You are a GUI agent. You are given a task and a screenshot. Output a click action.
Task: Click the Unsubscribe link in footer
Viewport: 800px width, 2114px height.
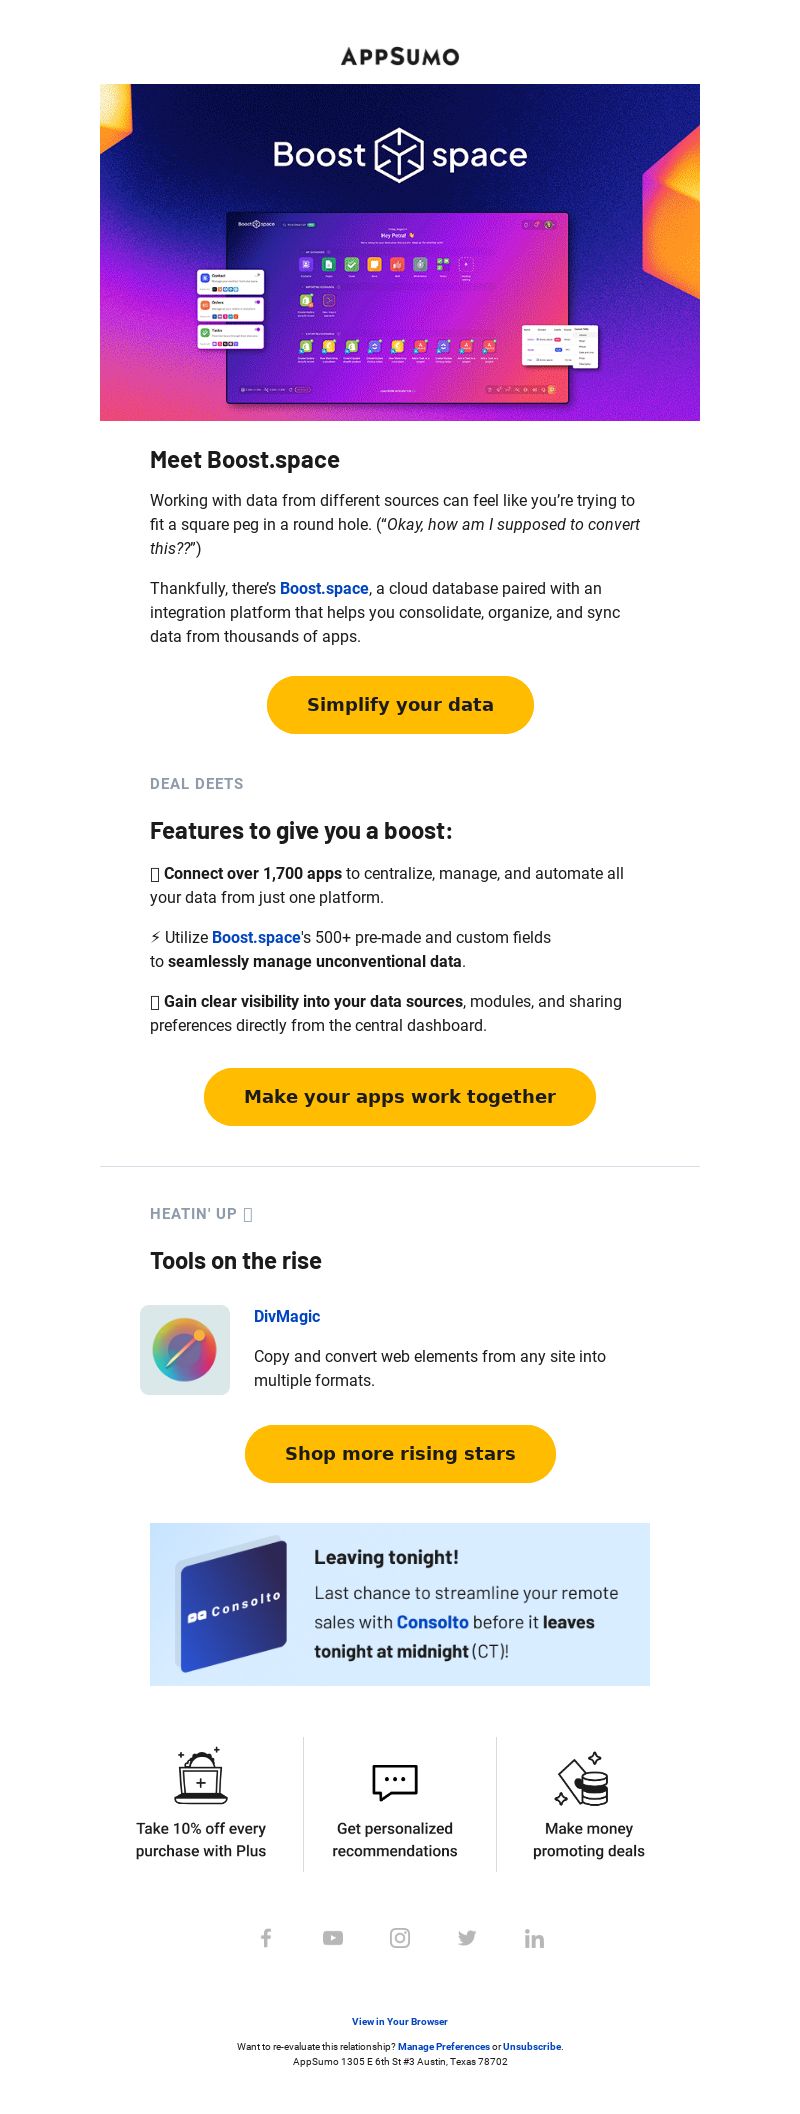(532, 2047)
